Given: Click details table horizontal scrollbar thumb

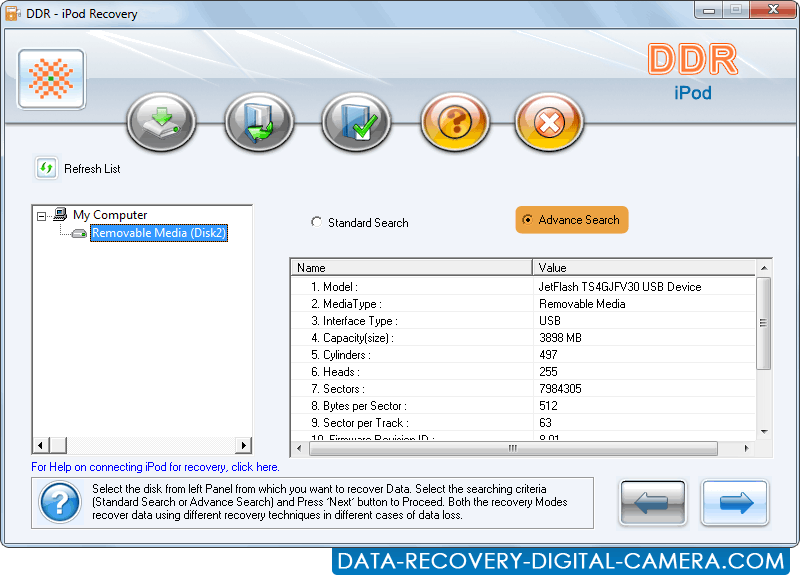Looking at the screenshot, I should tap(513, 448).
